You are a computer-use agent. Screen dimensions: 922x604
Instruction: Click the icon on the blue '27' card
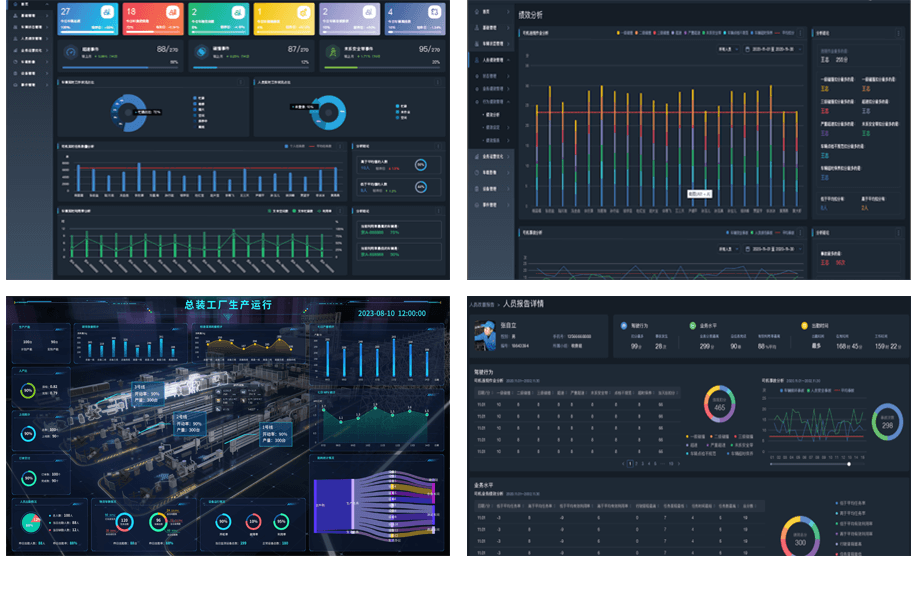pyautogui.click(x=105, y=13)
